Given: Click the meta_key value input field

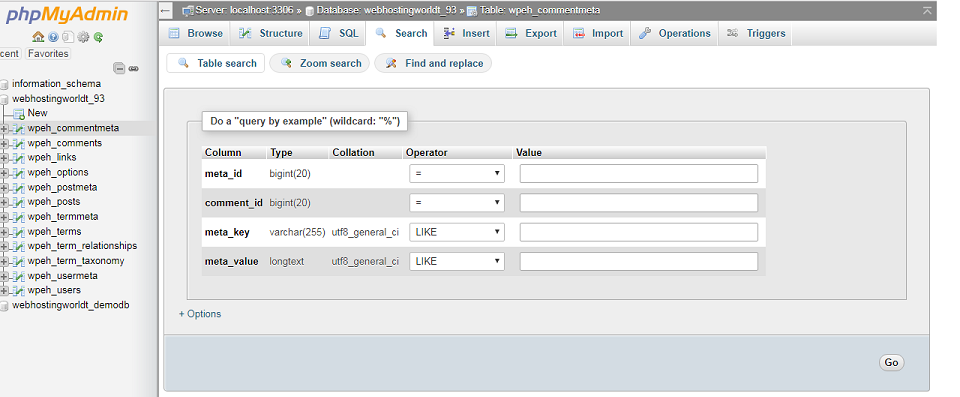Looking at the screenshot, I should [x=639, y=232].
